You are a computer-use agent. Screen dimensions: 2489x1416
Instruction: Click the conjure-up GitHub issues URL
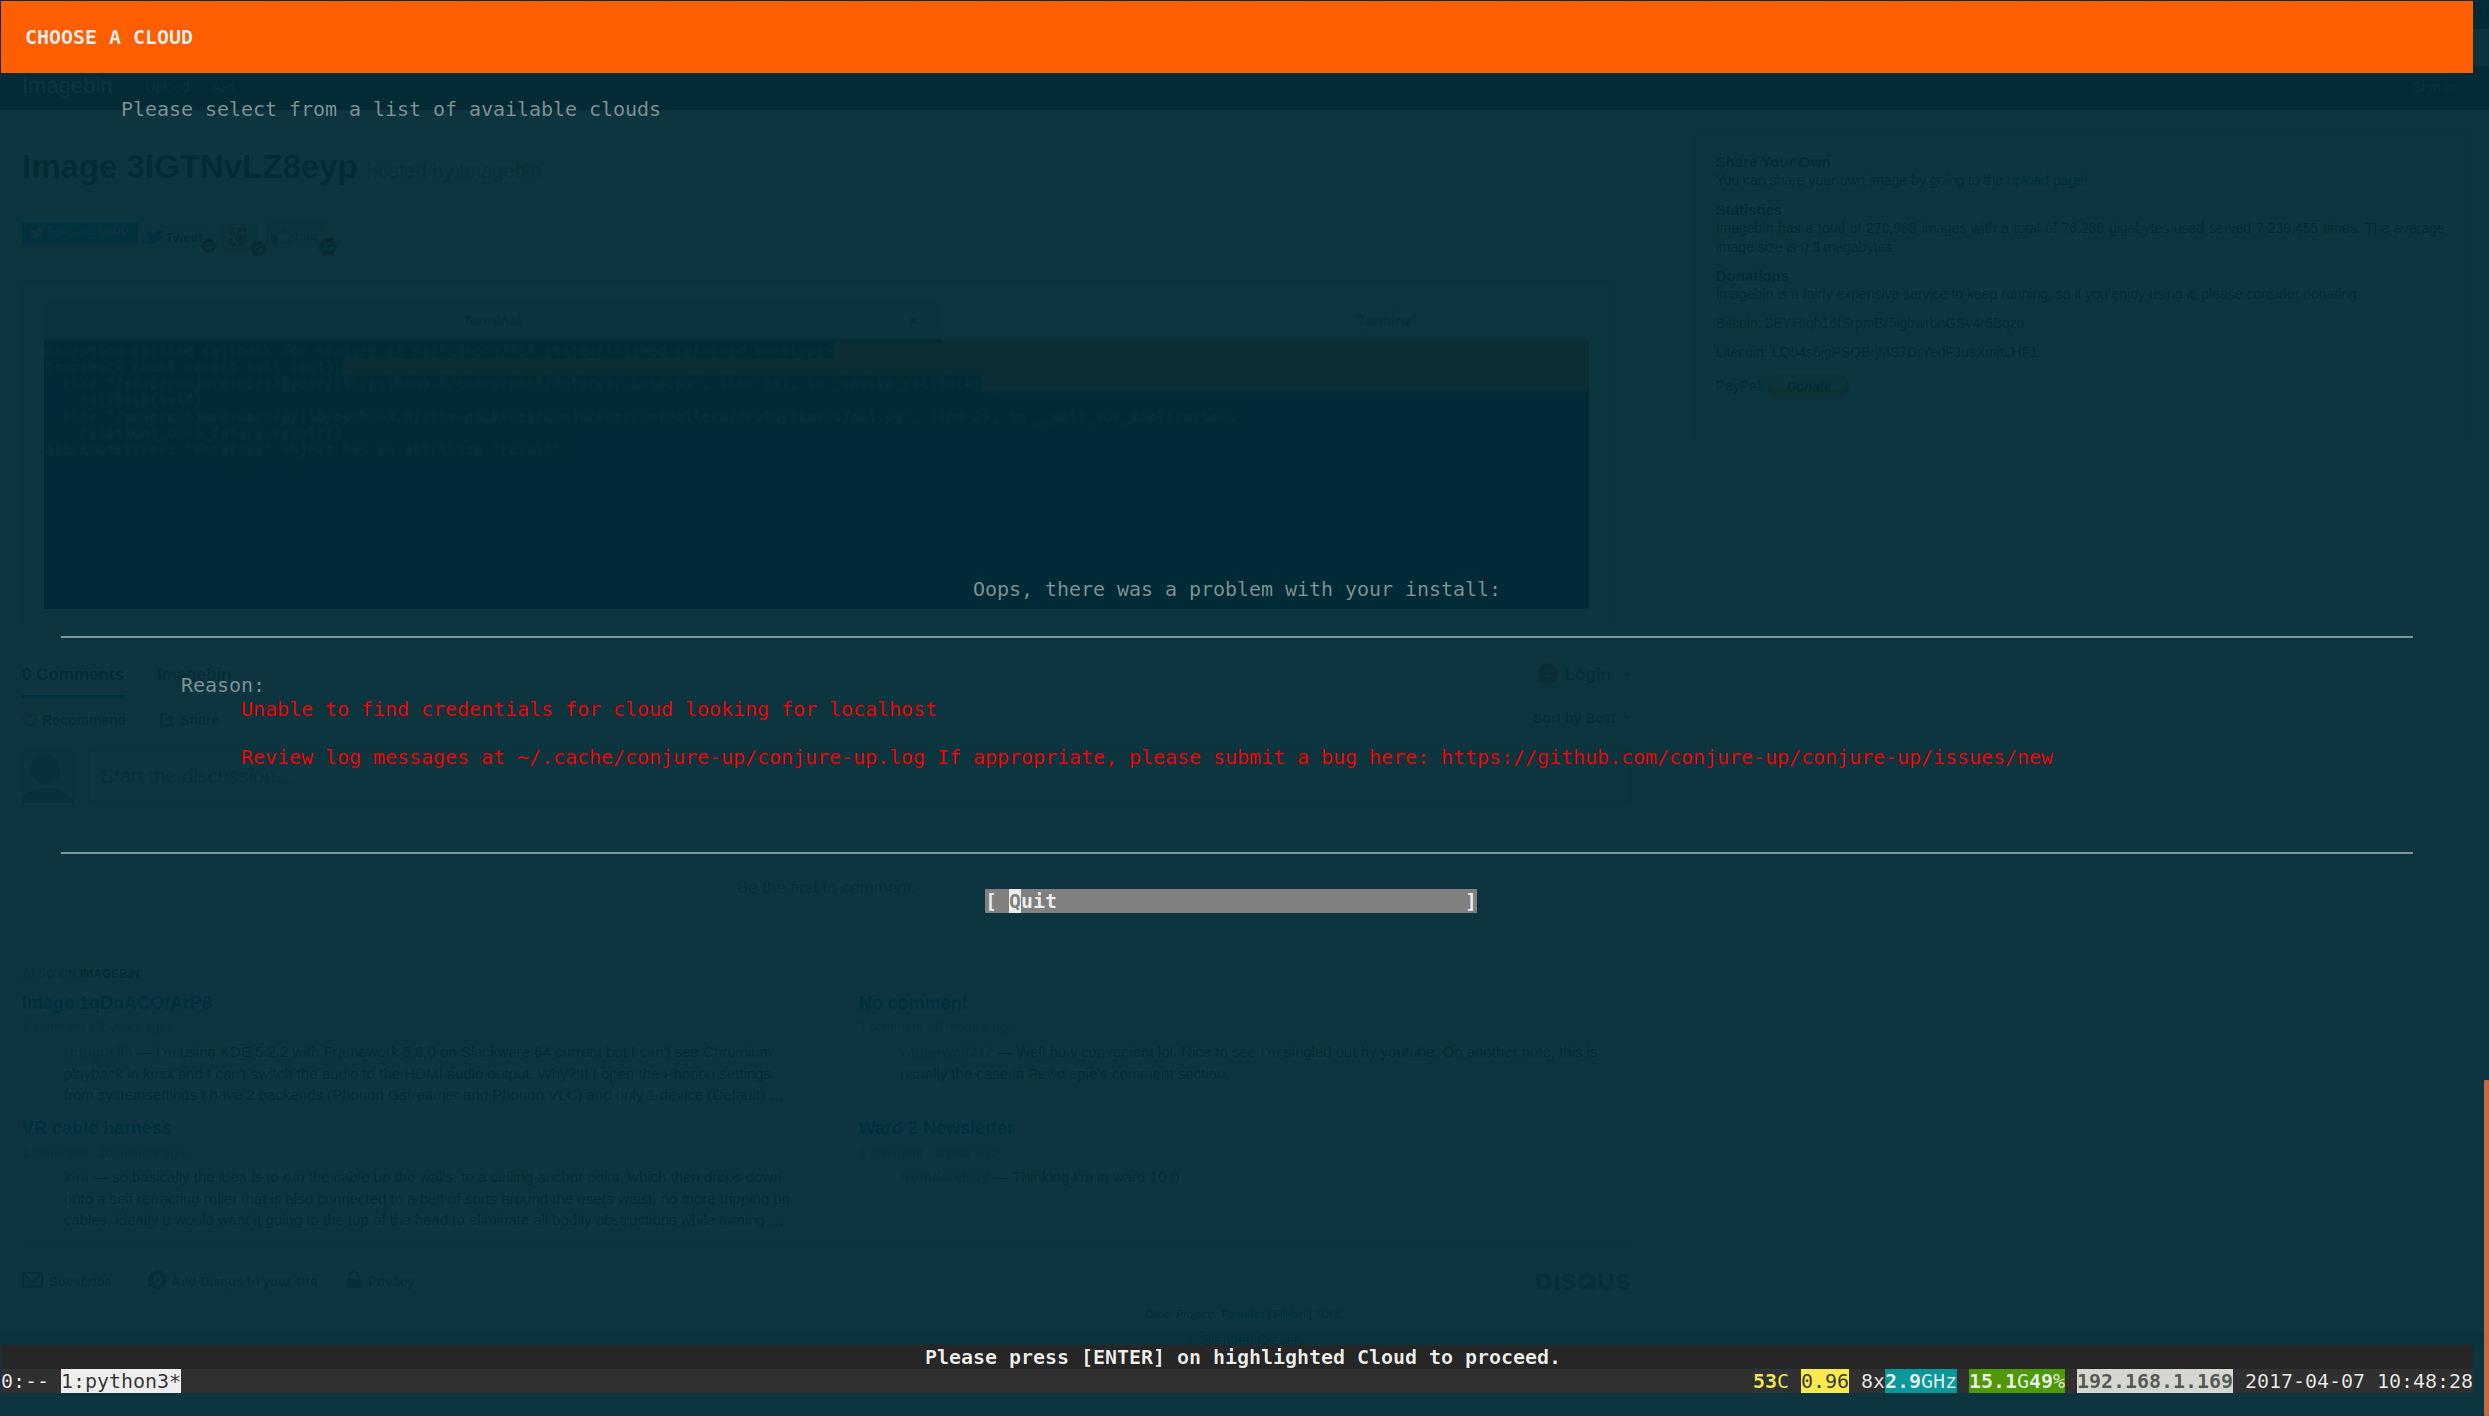click(1747, 758)
